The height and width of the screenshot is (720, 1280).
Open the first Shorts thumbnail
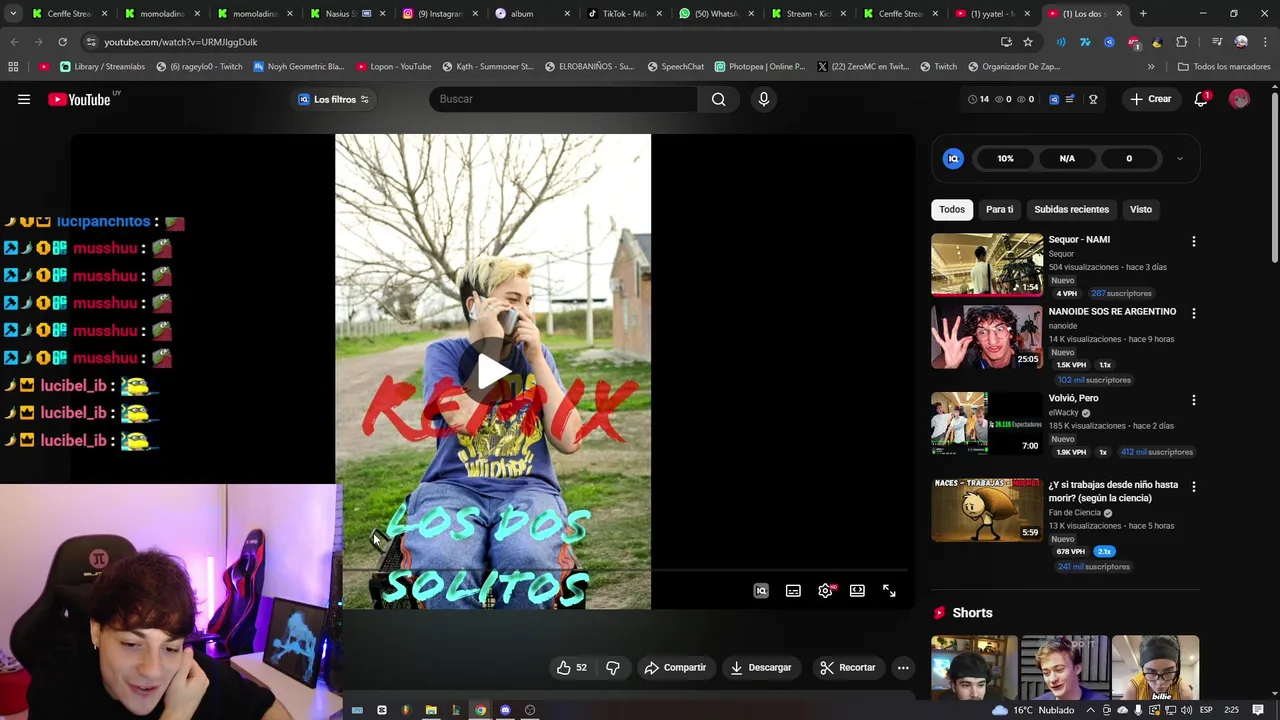point(974,668)
